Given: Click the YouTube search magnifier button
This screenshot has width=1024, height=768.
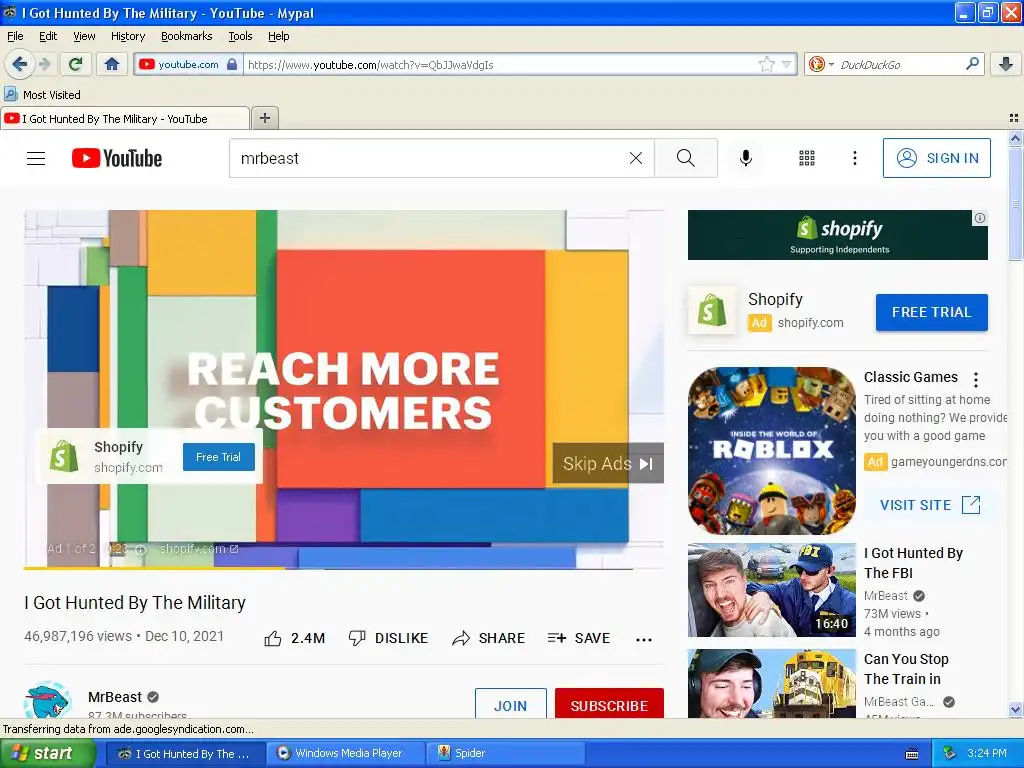Looking at the screenshot, I should pyautogui.click(x=686, y=158).
